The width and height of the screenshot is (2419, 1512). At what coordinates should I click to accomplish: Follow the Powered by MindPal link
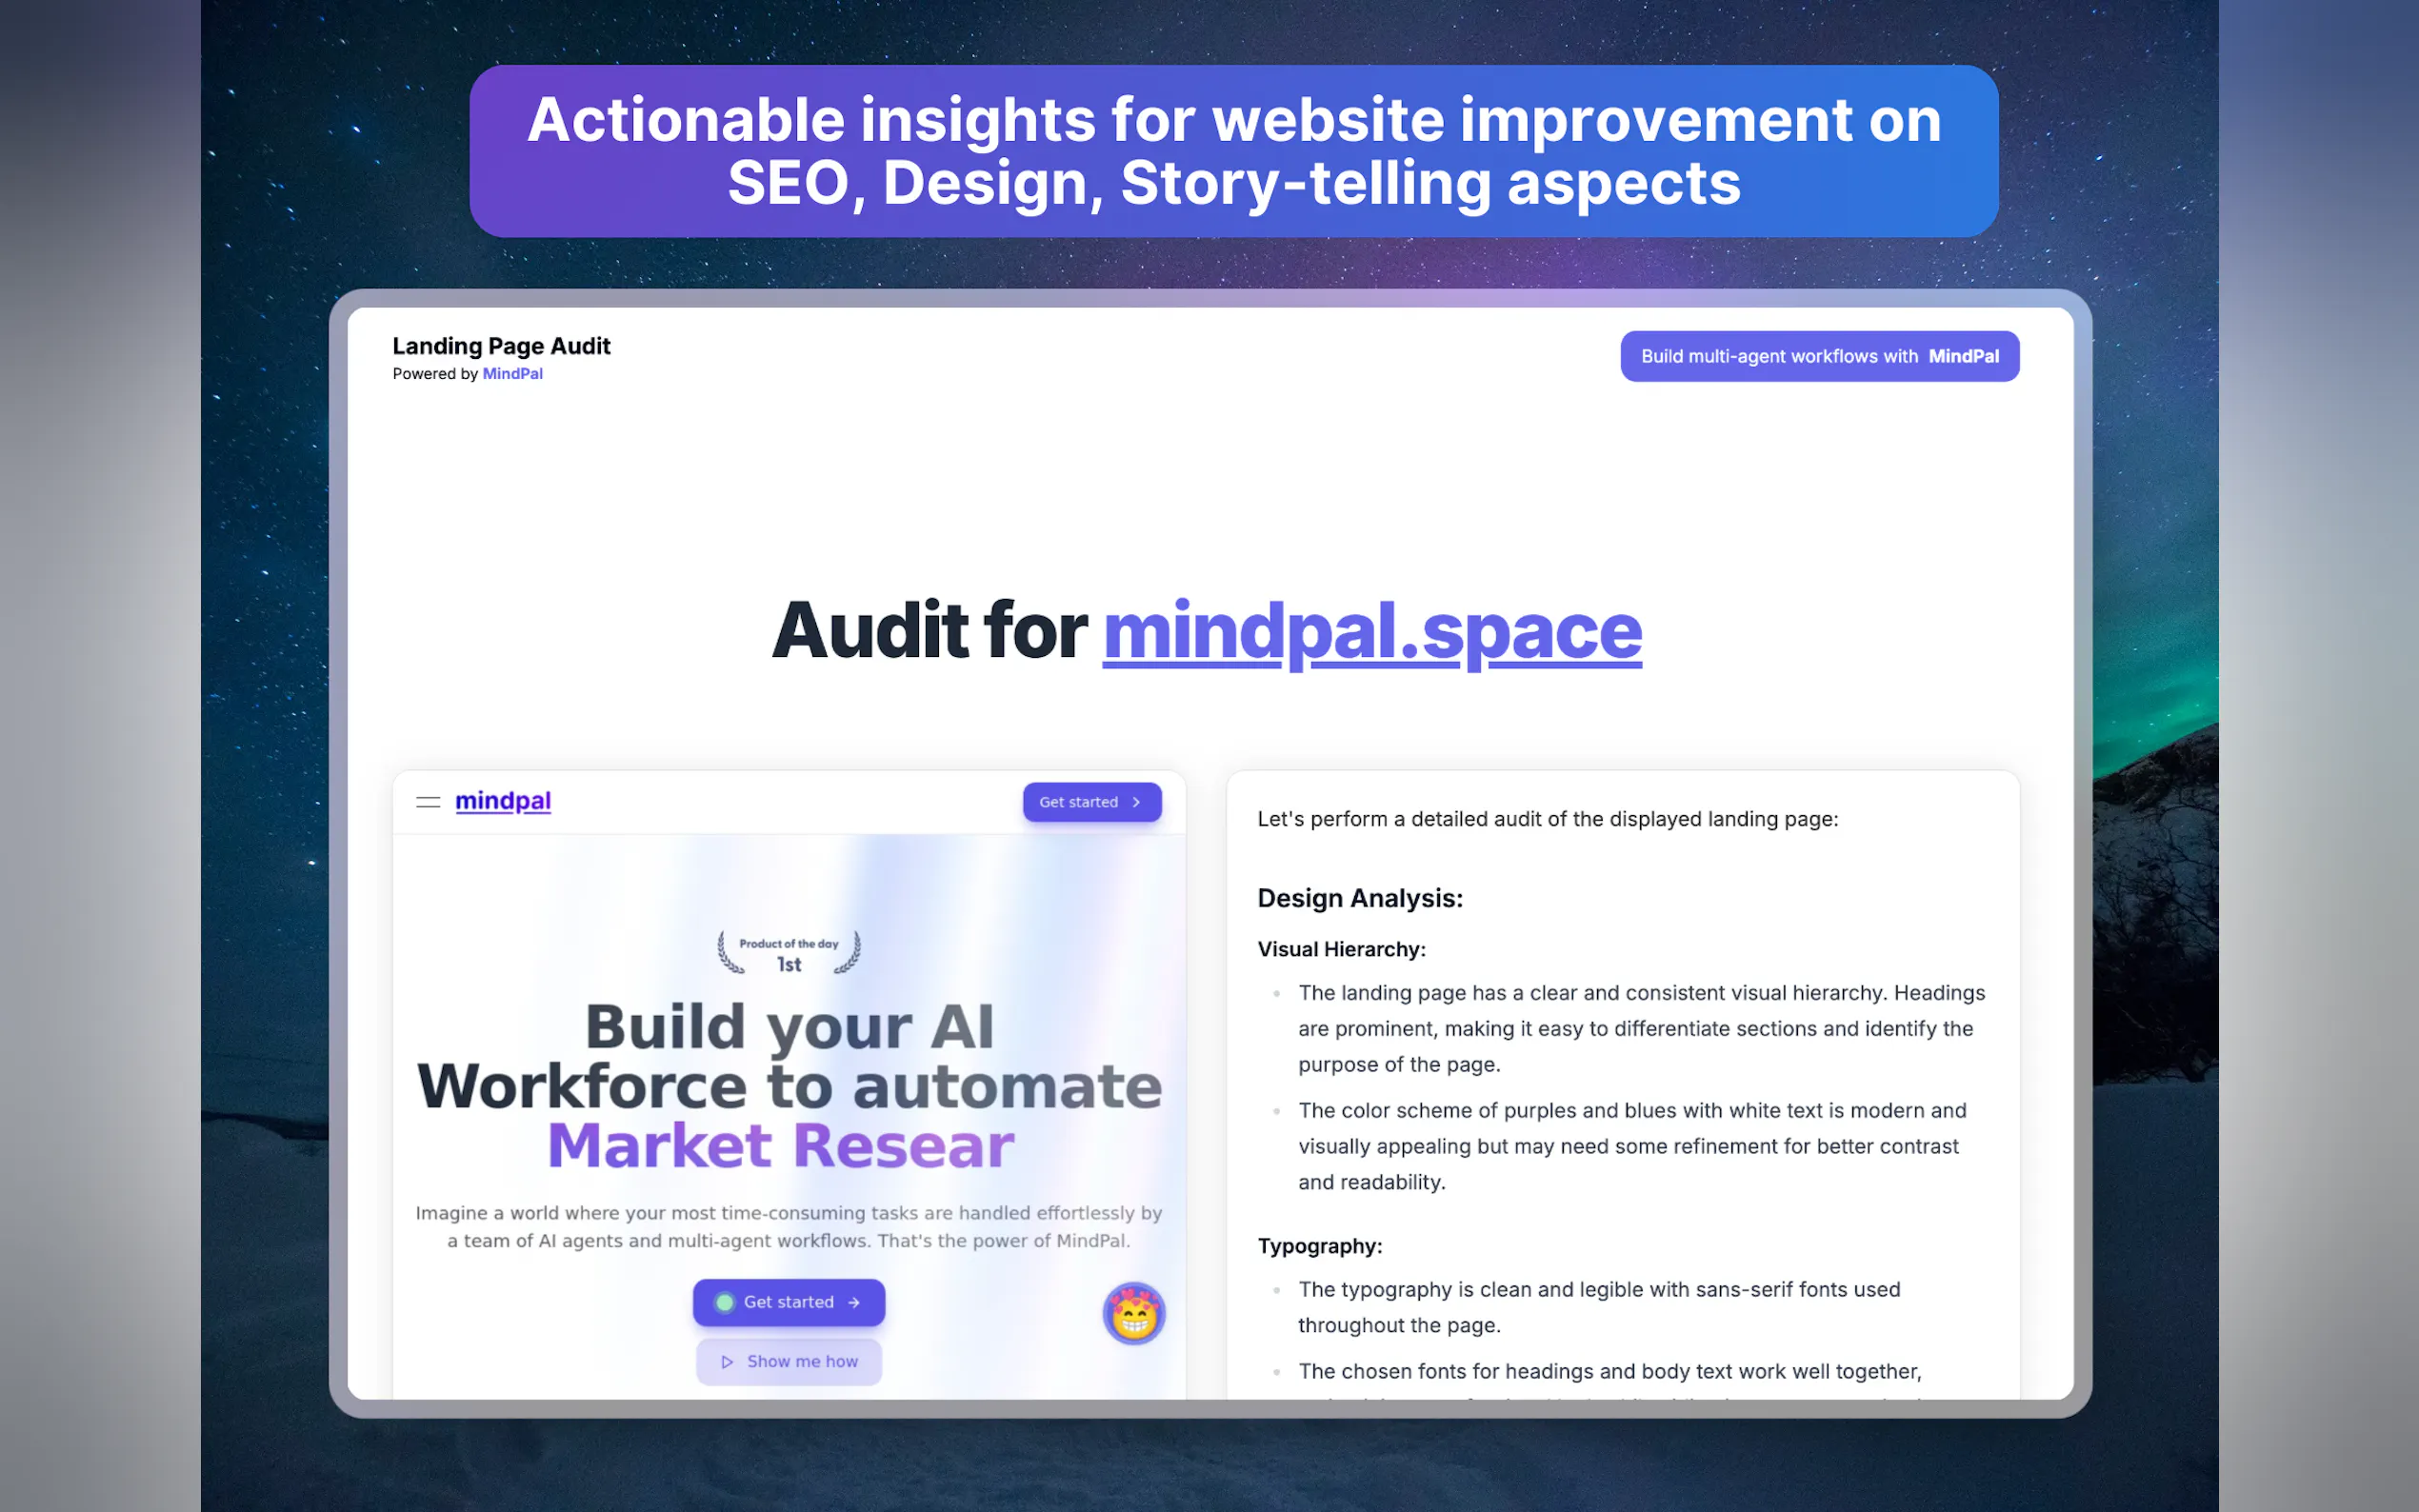(512, 374)
